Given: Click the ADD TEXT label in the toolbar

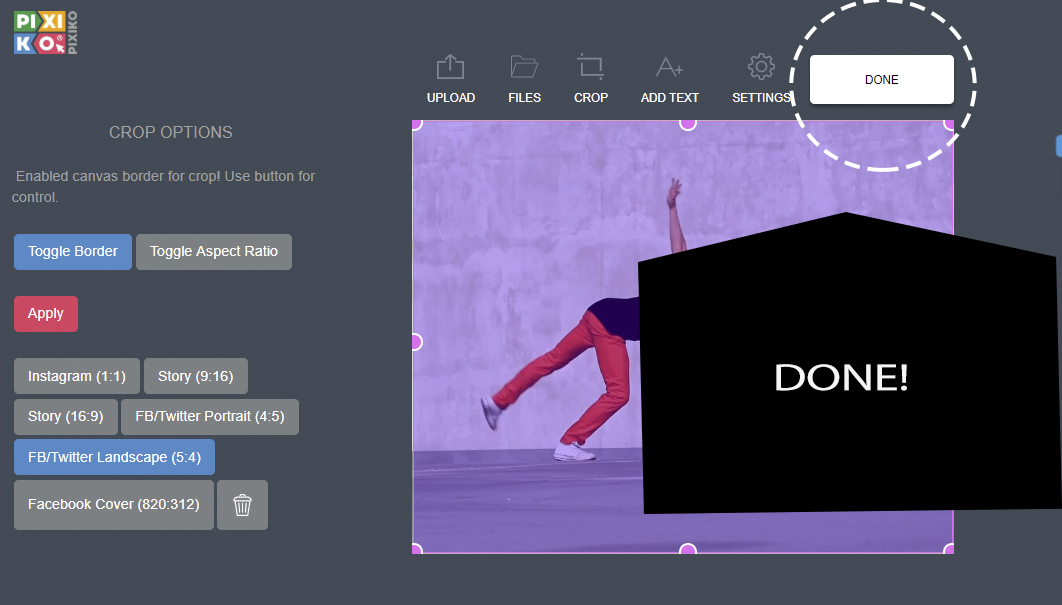Looking at the screenshot, I should [x=669, y=98].
